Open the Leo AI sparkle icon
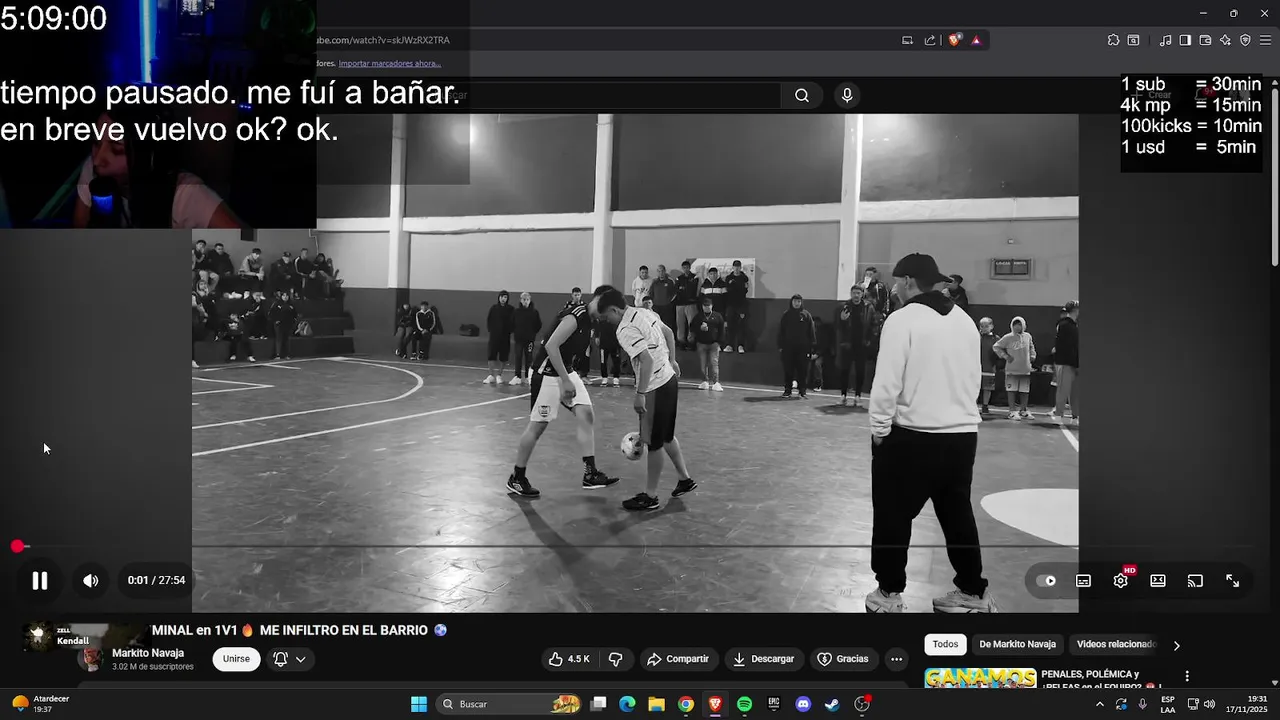This screenshot has height=720, width=1280. tap(1225, 40)
